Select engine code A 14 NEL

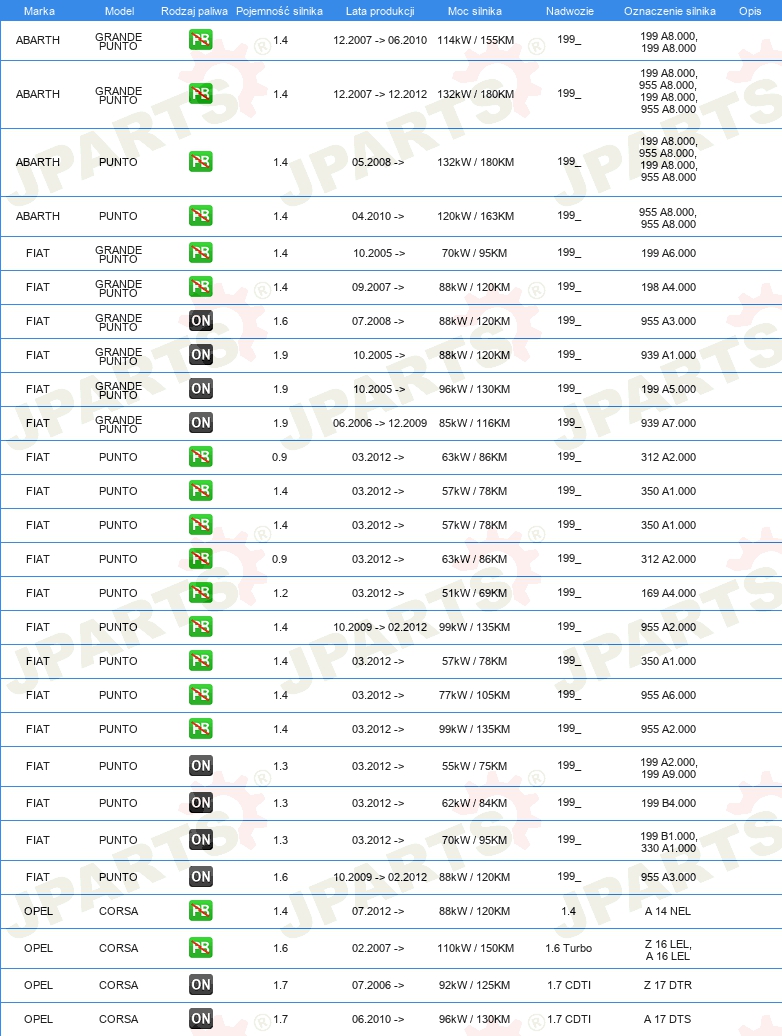coord(668,911)
